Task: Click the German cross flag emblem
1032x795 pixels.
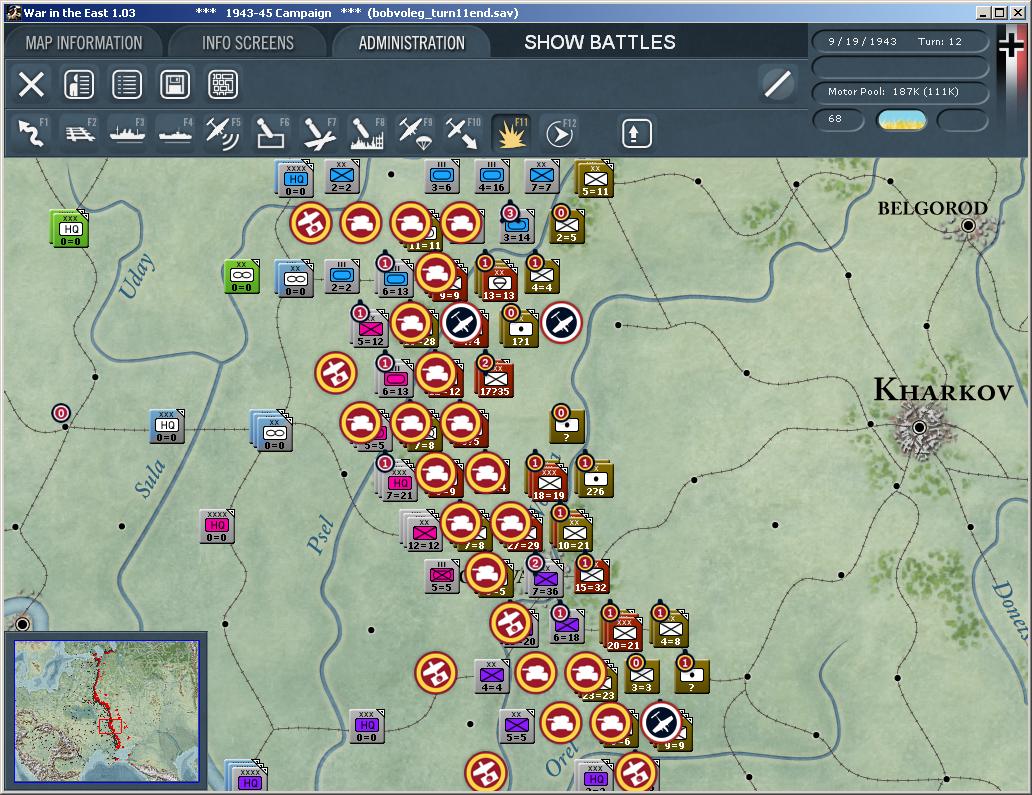Action: pos(1012,45)
